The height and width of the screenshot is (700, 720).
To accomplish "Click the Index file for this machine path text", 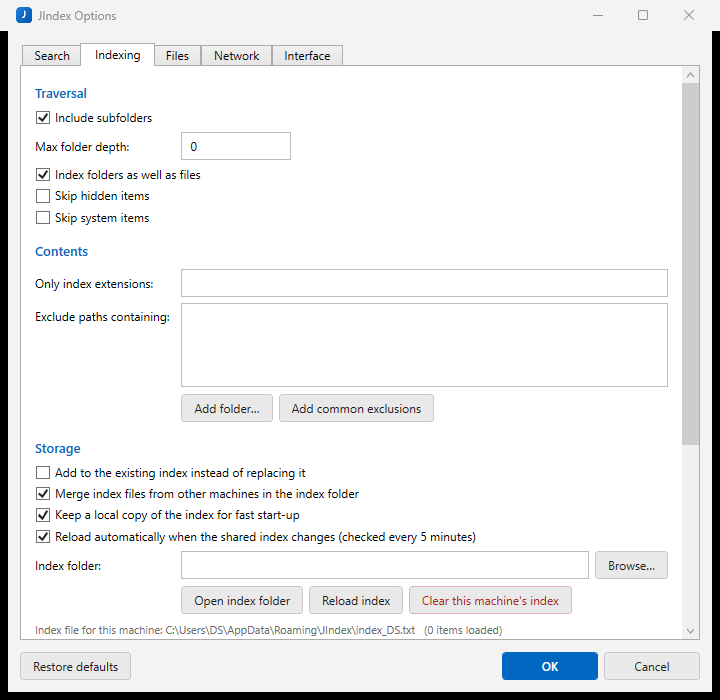I will click(x=225, y=630).
